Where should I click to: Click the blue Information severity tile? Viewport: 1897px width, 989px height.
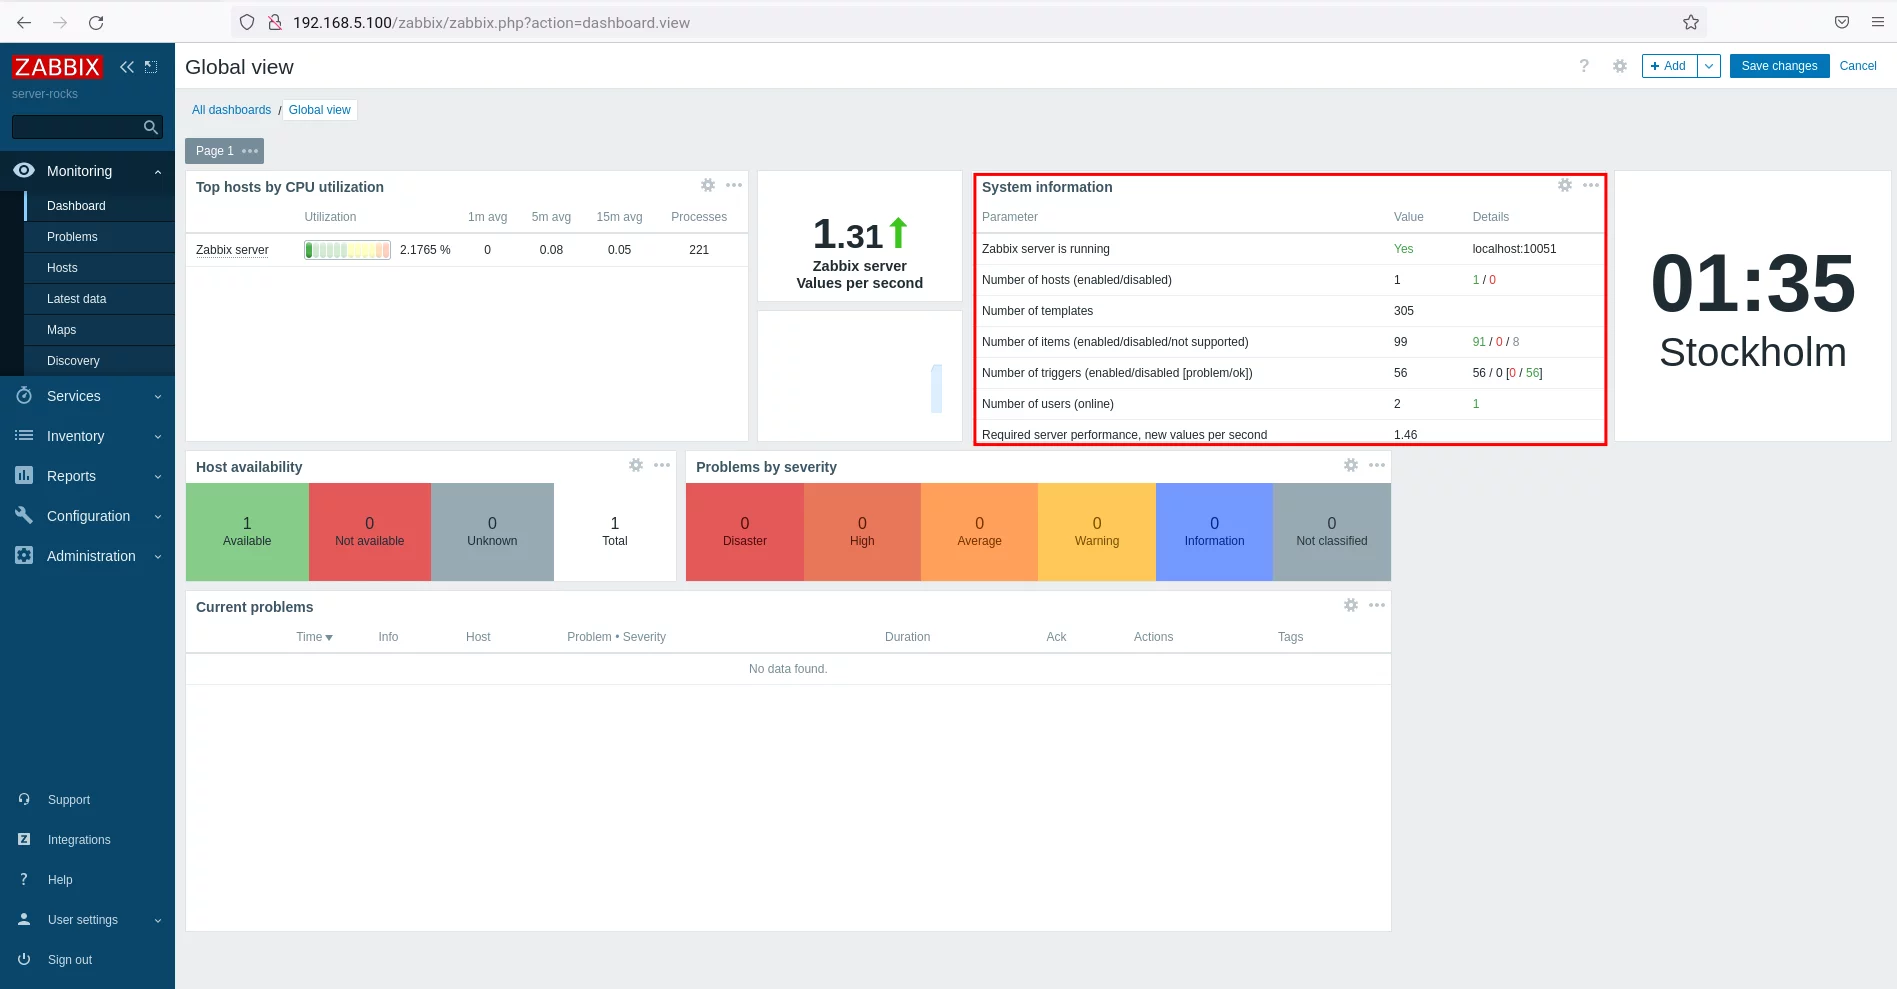pos(1214,532)
